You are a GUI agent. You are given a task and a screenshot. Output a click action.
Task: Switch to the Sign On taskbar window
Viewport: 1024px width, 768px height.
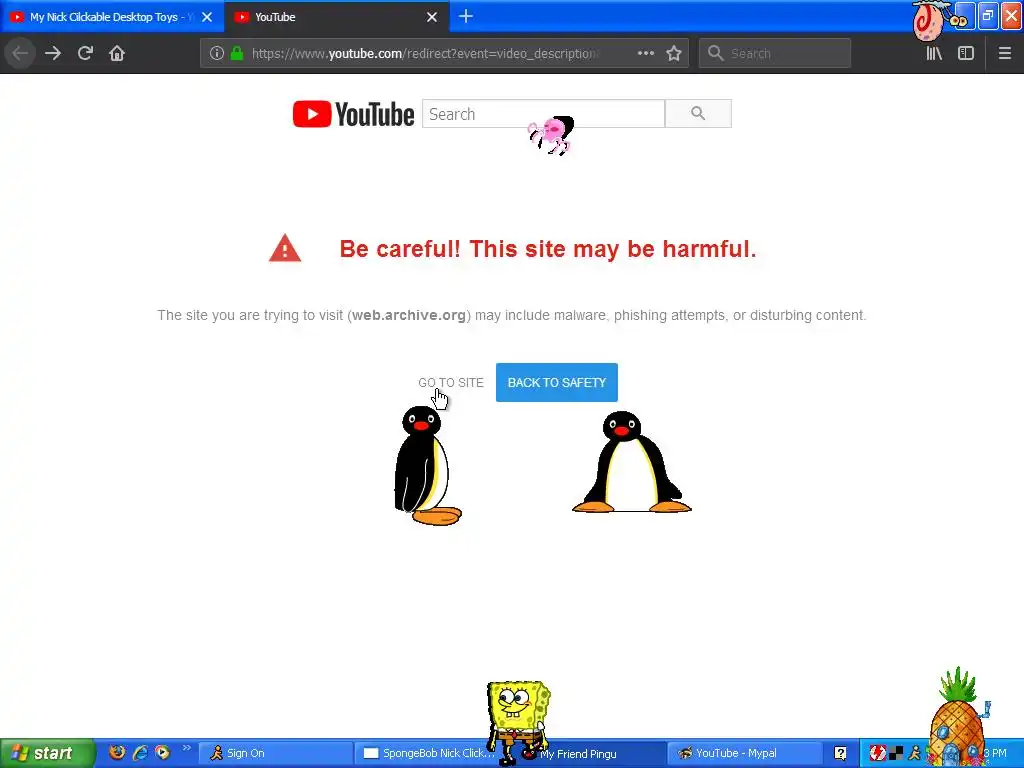click(x=274, y=753)
